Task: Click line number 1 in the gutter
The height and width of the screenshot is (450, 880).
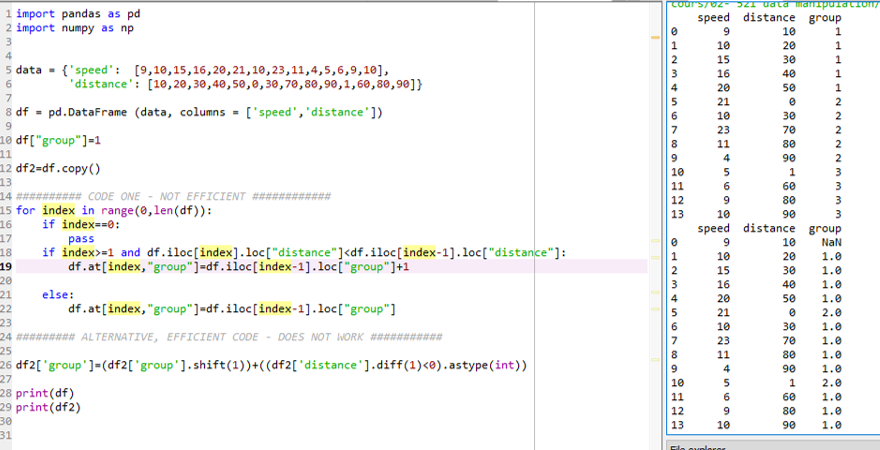Action: pos(8,13)
